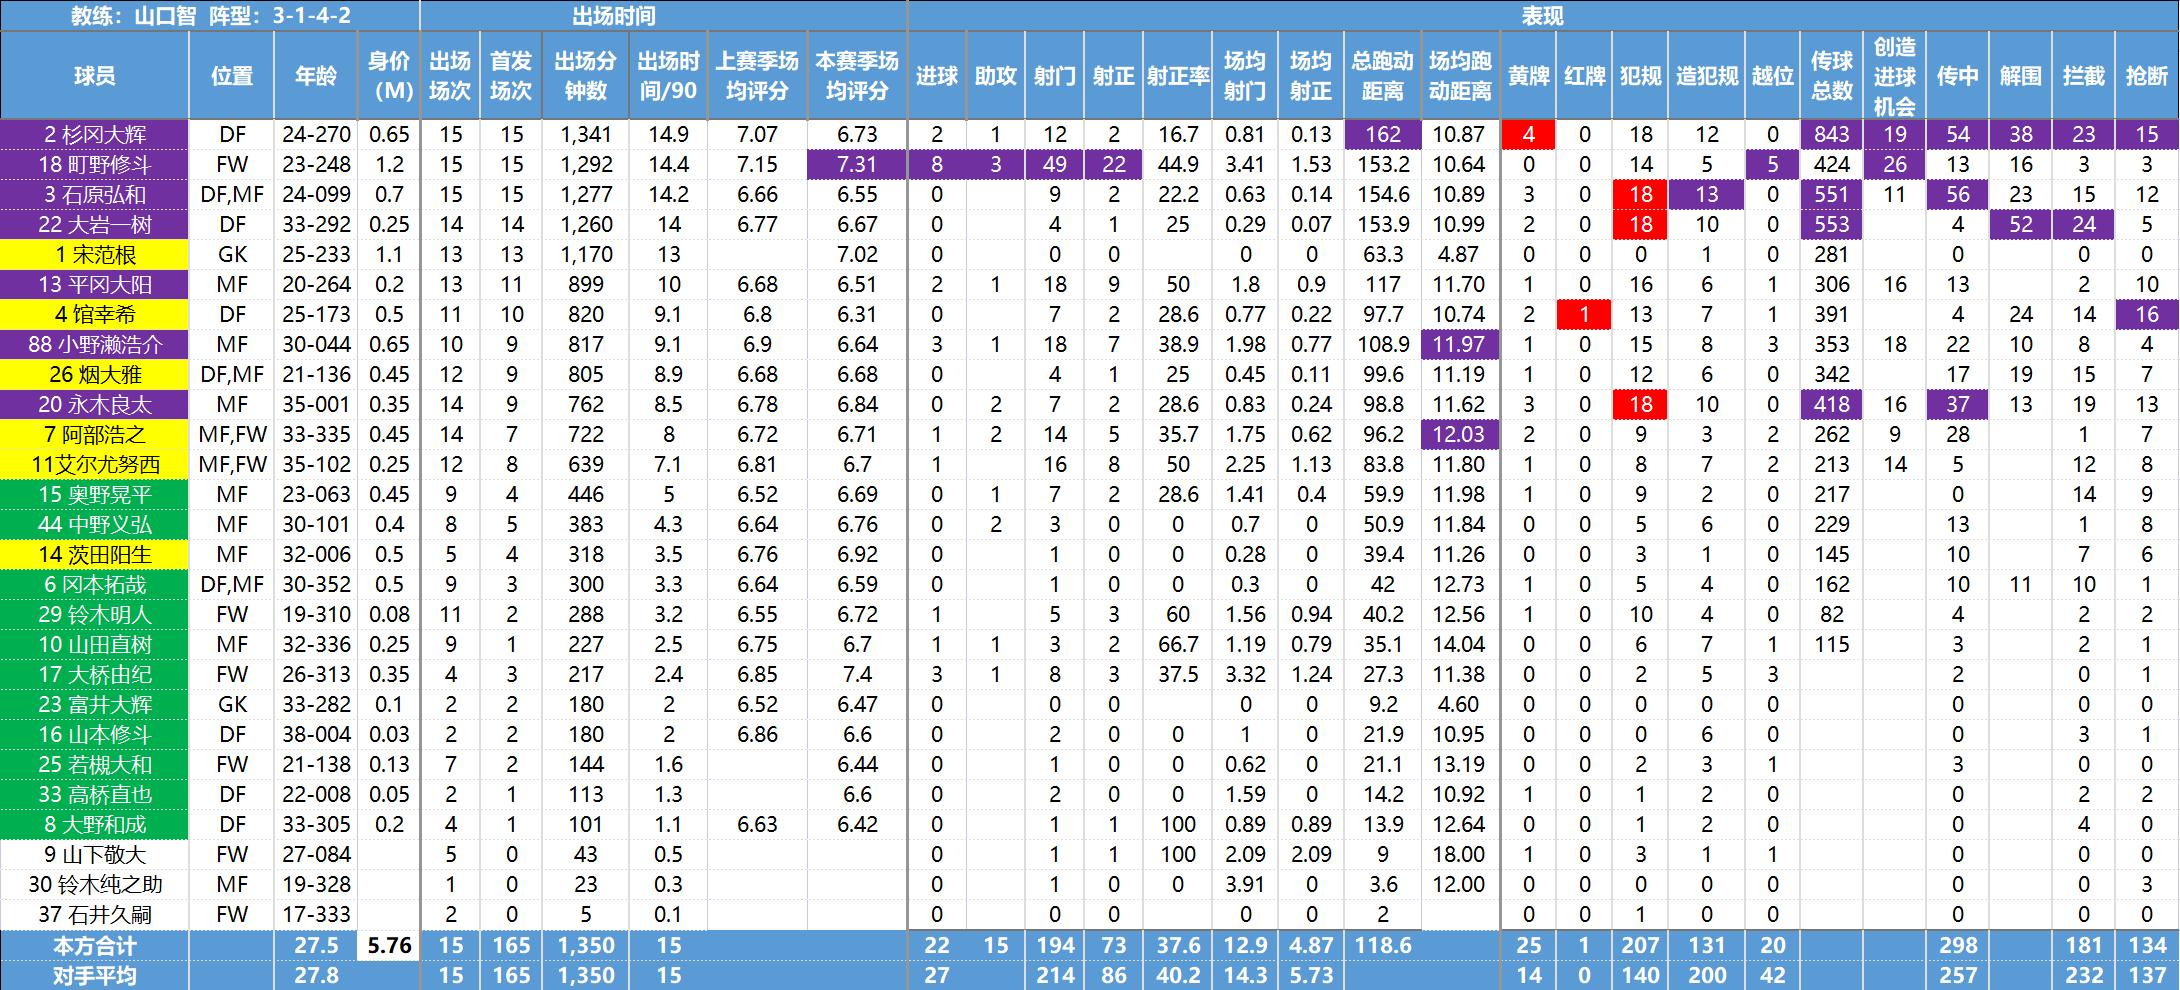
Task: Select player cell "2 杉冈大辉"
Action: (95, 134)
